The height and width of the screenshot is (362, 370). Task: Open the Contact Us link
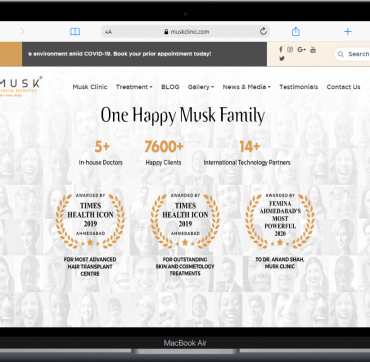(343, 87)
